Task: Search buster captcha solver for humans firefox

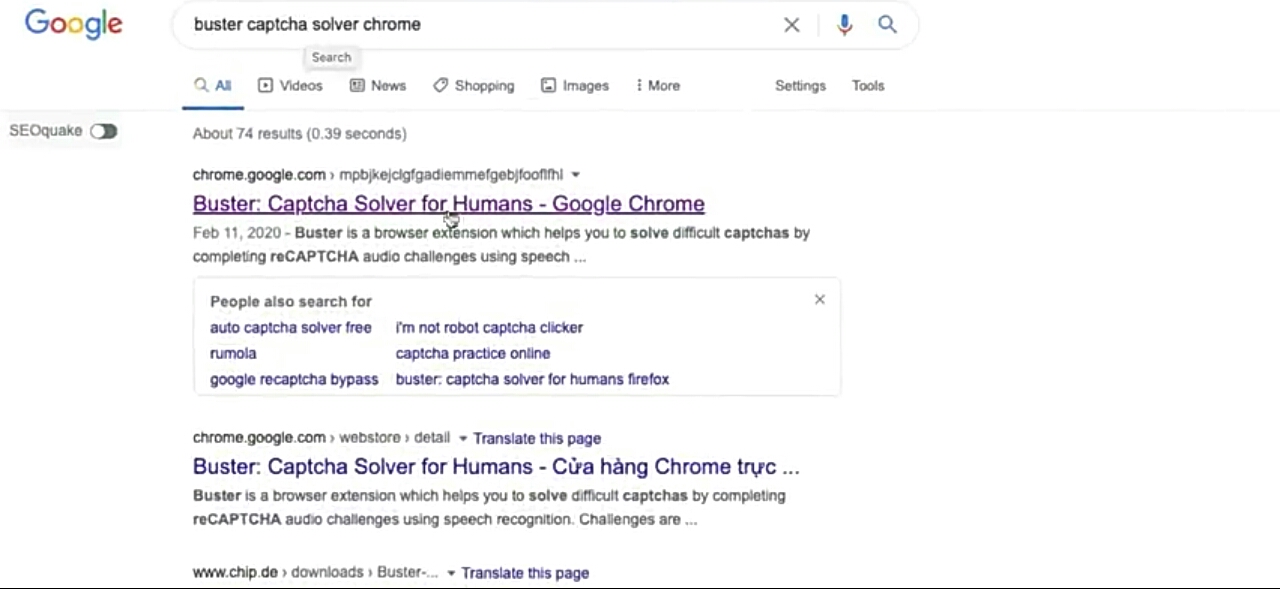Action: (x=532, y=379)
